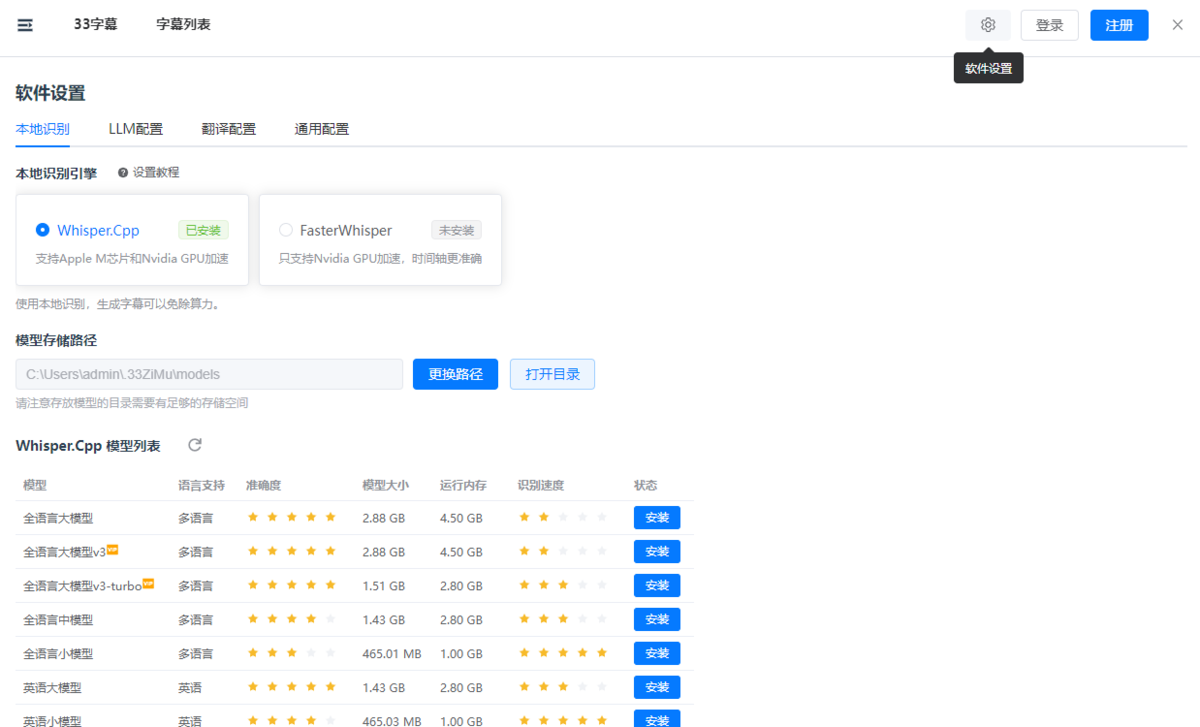Select the FasterWhisper engine radio button
This screenshot has width=1200, height=727.
[x=286, y=230]
